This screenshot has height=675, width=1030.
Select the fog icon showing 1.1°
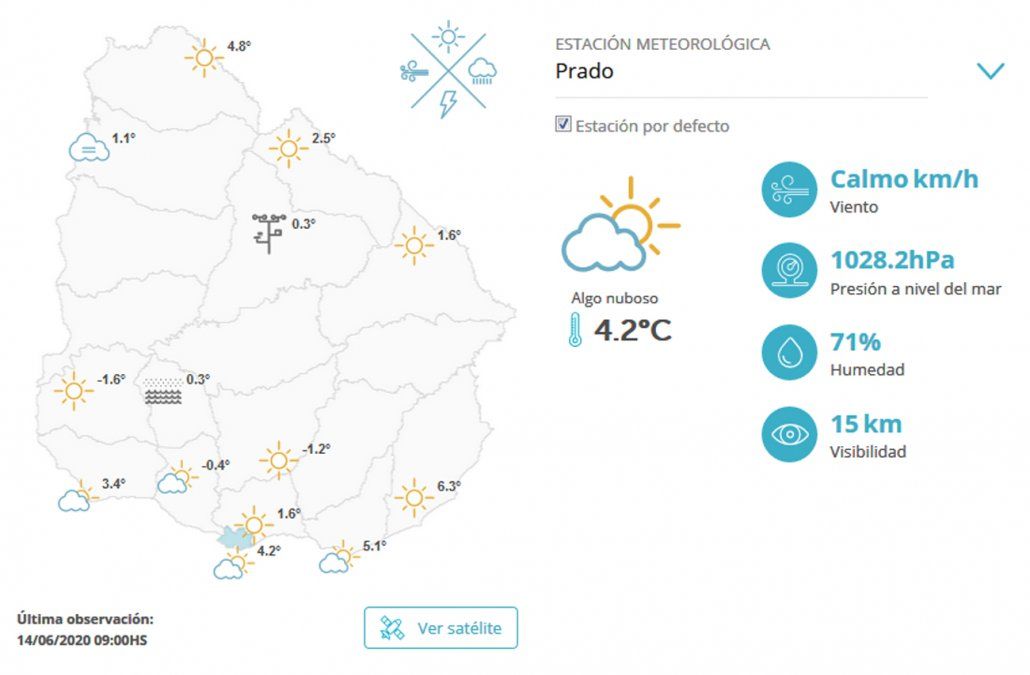tap(89, 148)
